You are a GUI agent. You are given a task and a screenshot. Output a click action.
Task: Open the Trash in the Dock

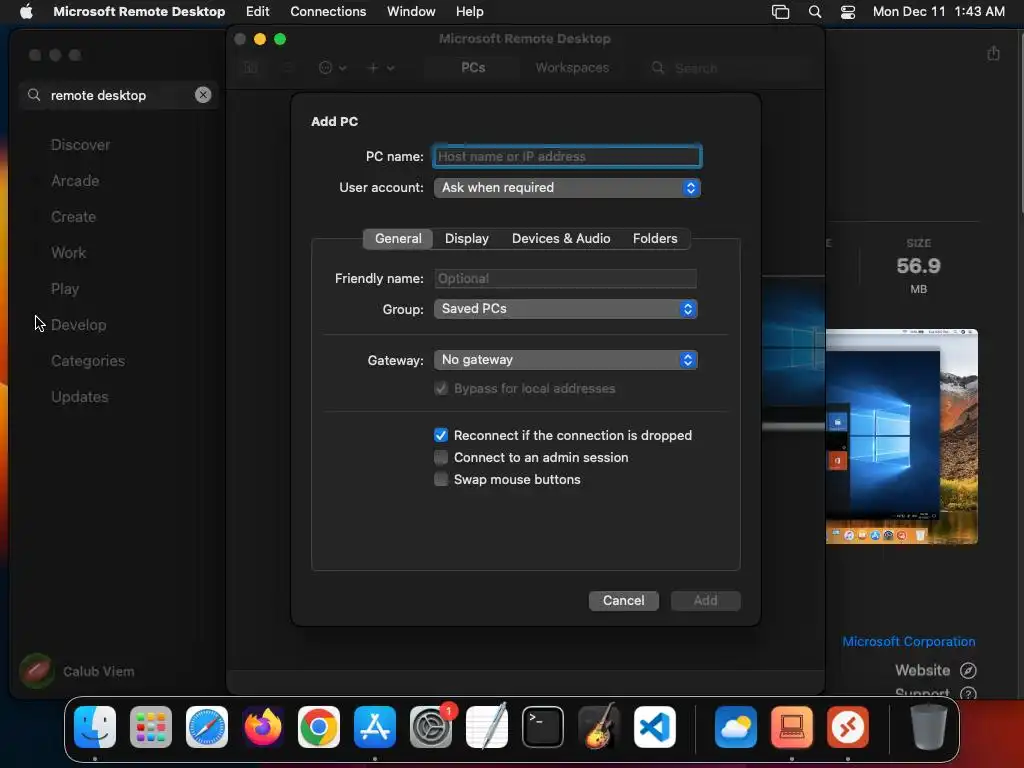(929, 727)
